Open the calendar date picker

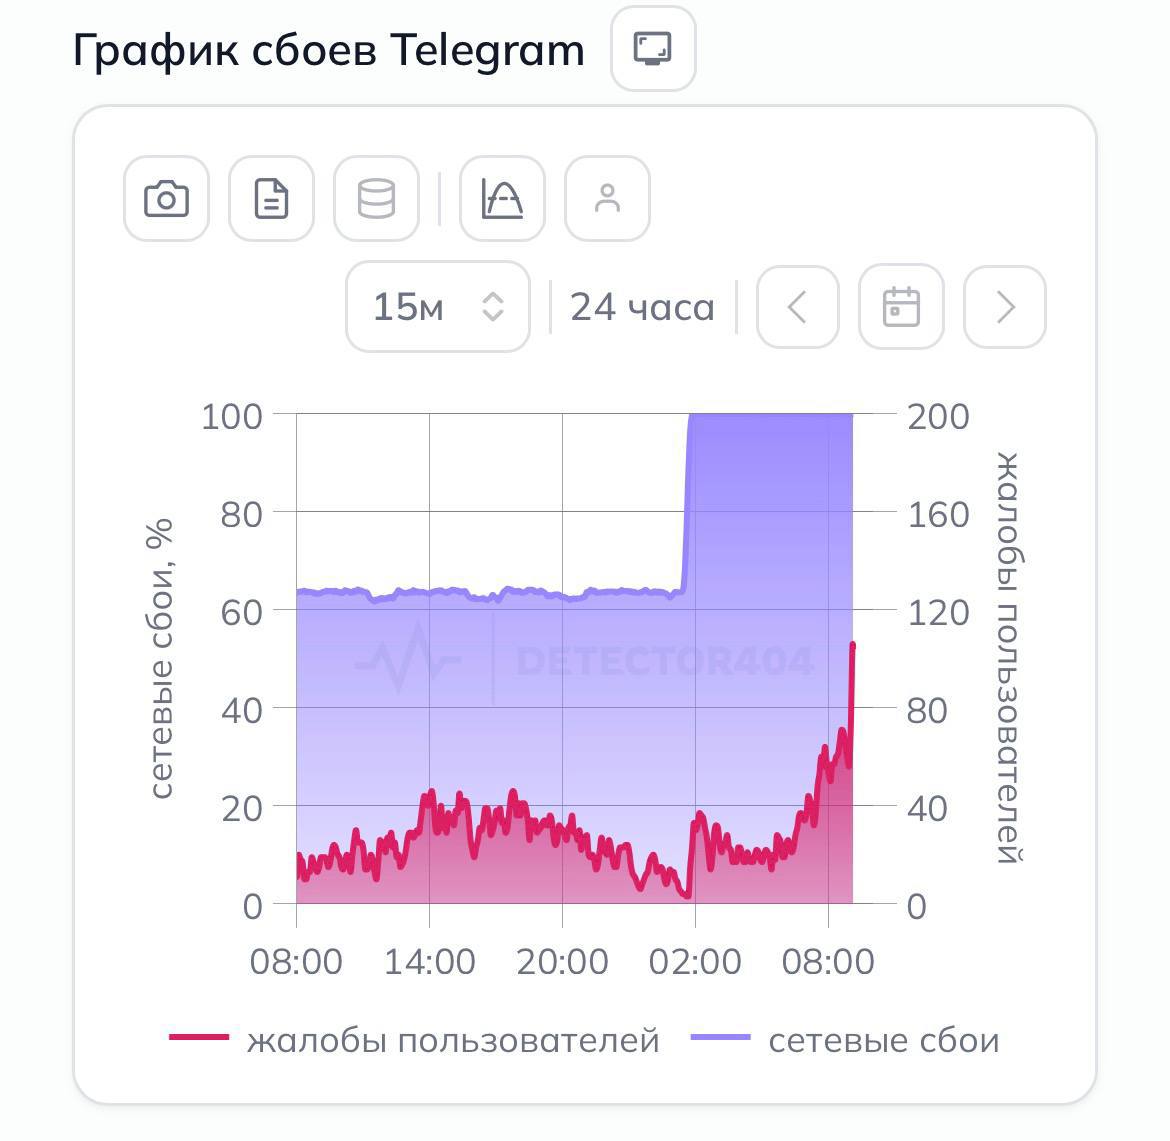coord(901,307)
